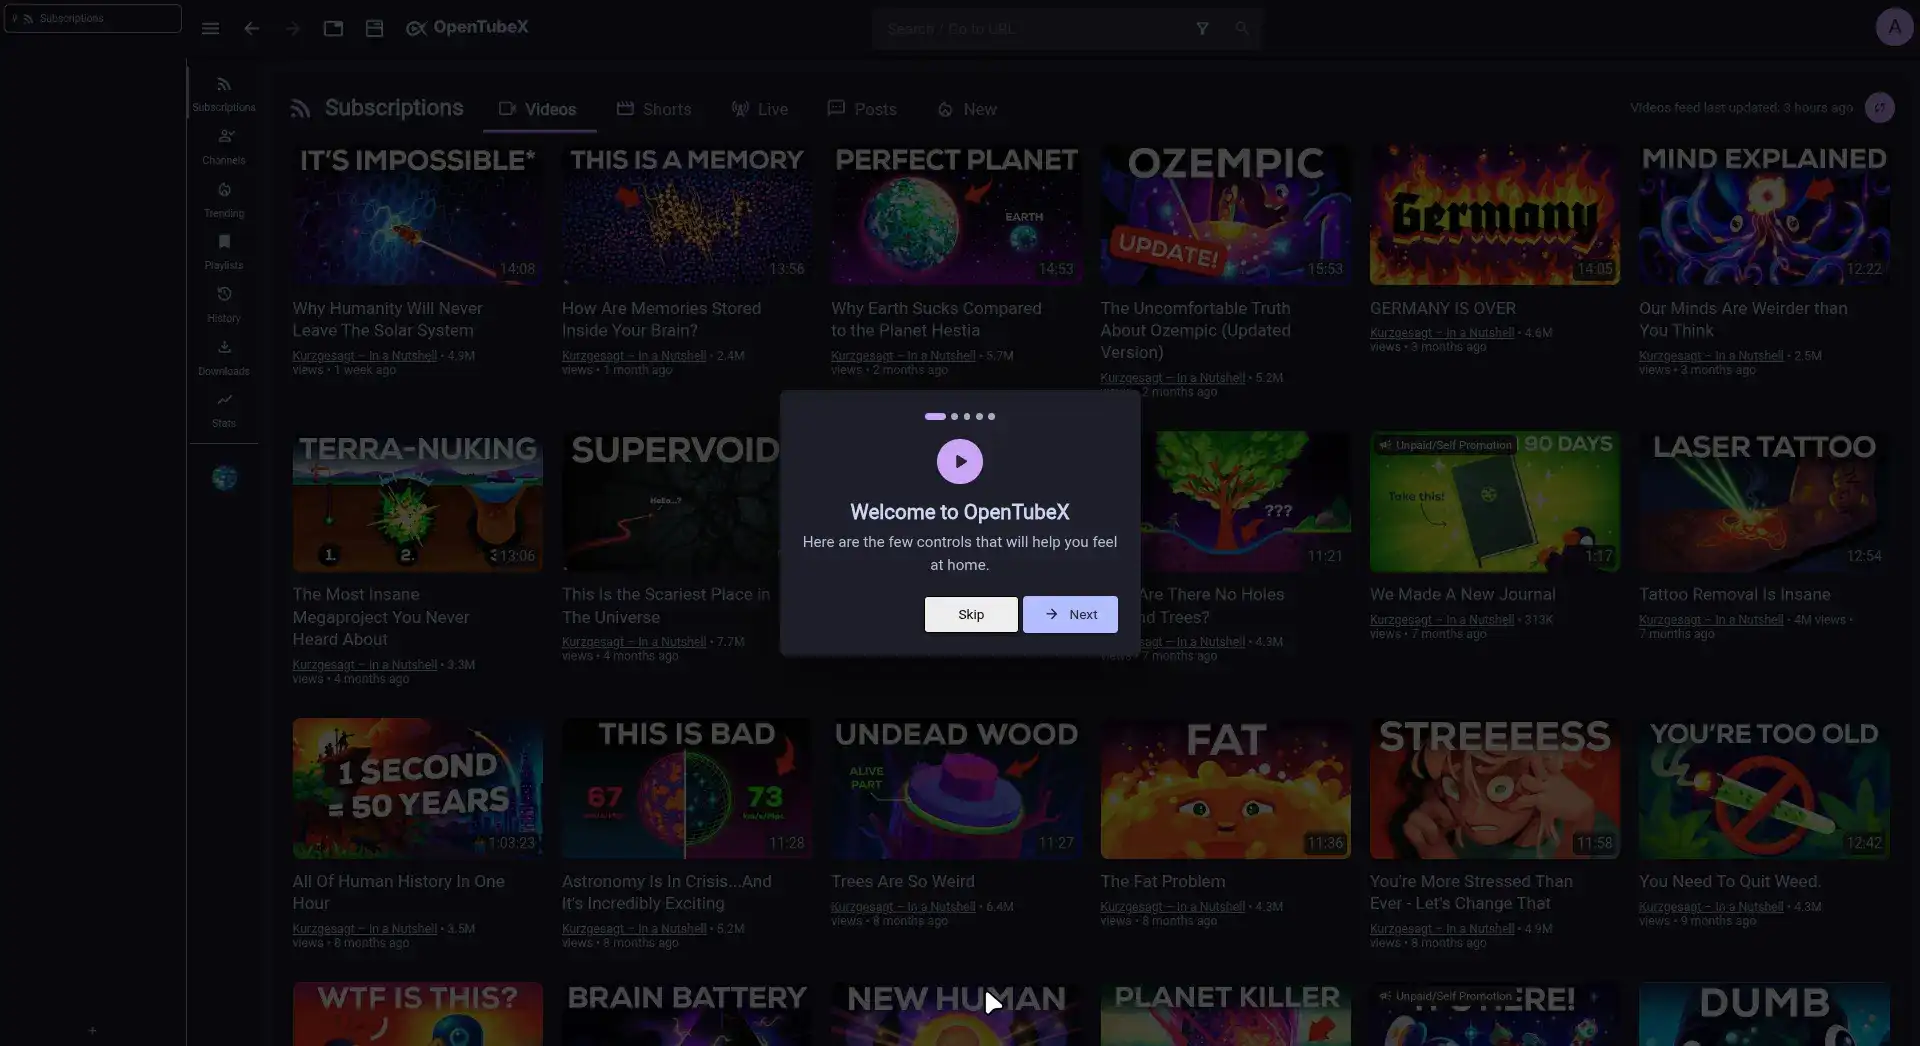The image size is (1920, 1046).
Task: Switch to the Shorts tab
Action: point(654,109)
